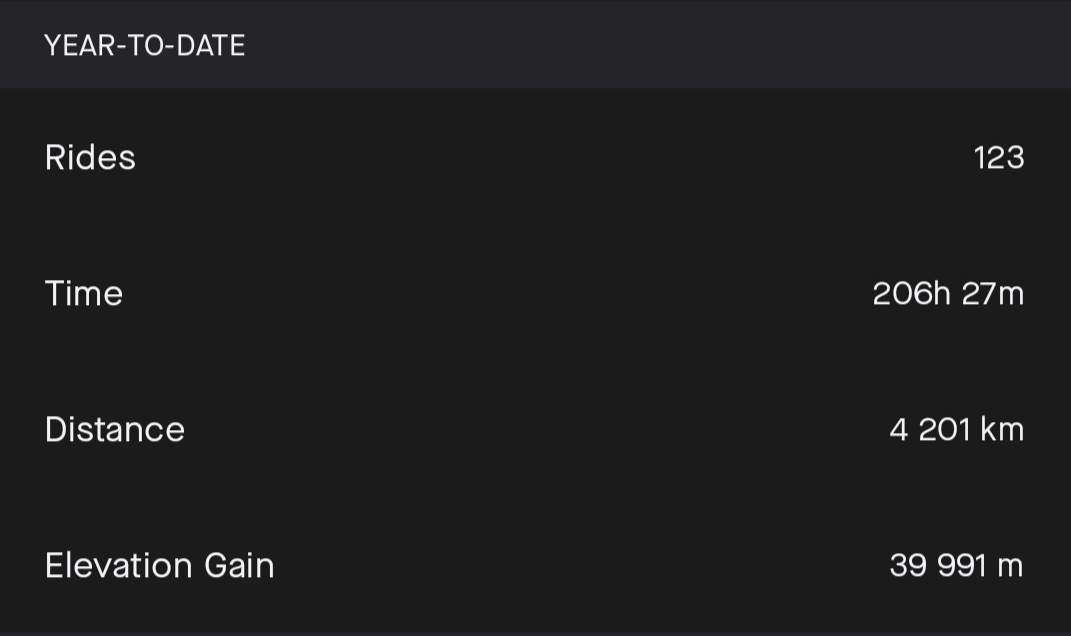Click the m unit after 39 991

(x=1010, y=568)
